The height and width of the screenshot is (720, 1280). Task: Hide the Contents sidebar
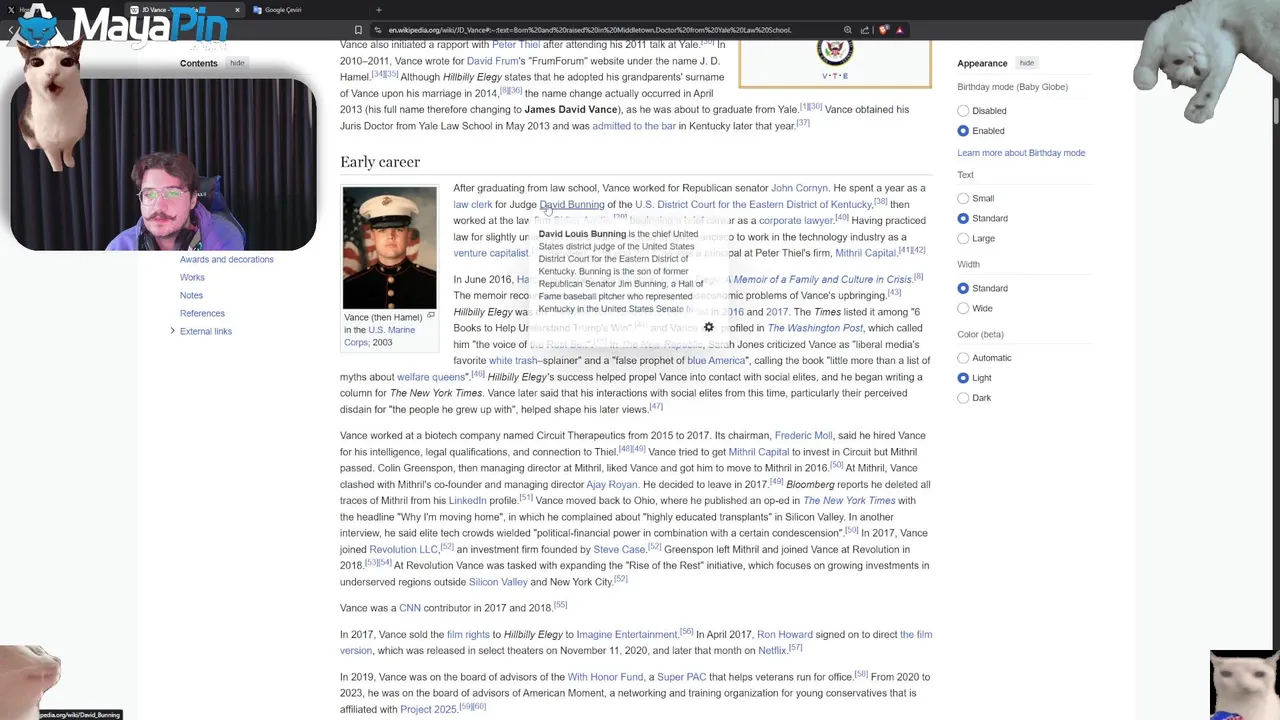(x=237, y=63)
